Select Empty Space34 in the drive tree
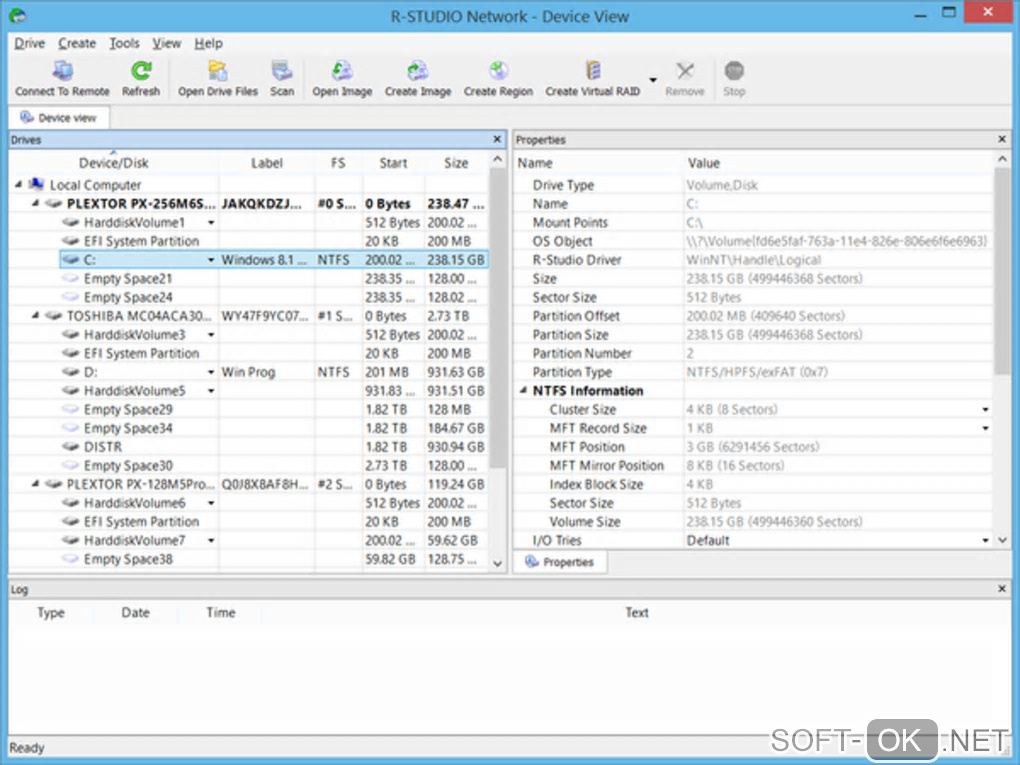Screen dimensions: 1020x765 pyautogui.click(x=128, y=428)
